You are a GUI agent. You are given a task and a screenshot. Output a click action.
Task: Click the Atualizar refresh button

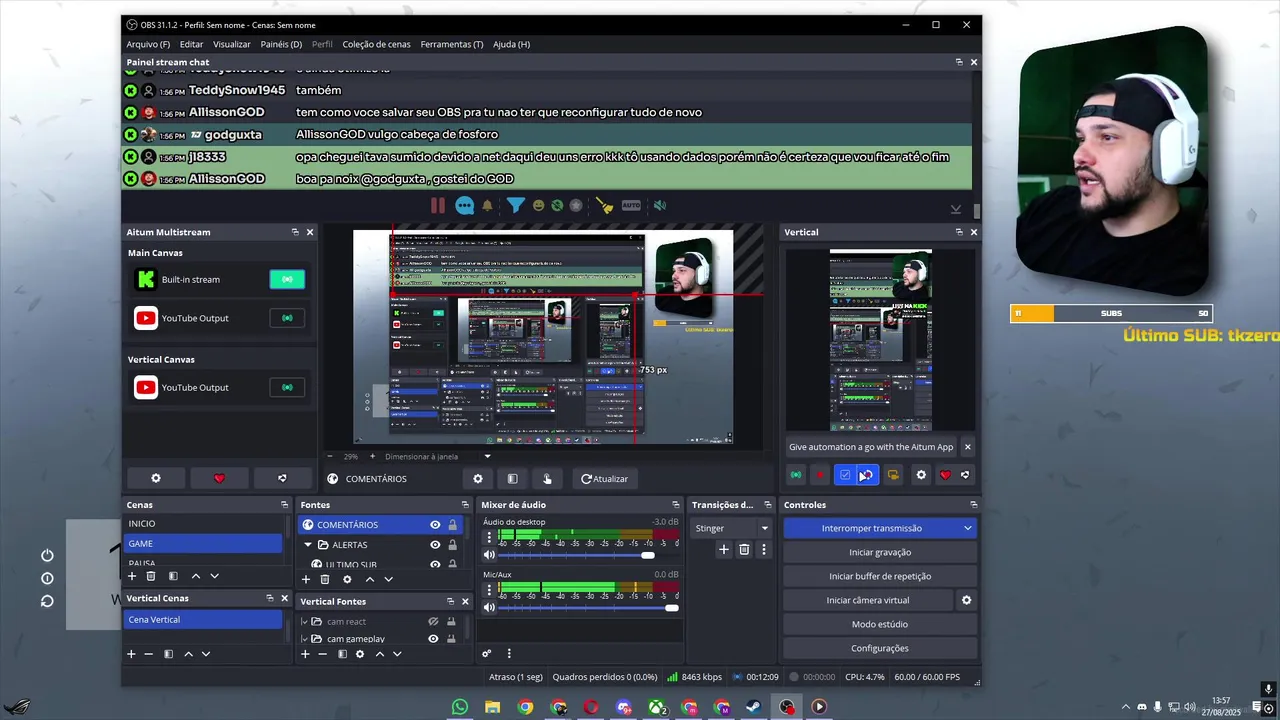click(x=605, y=479)
